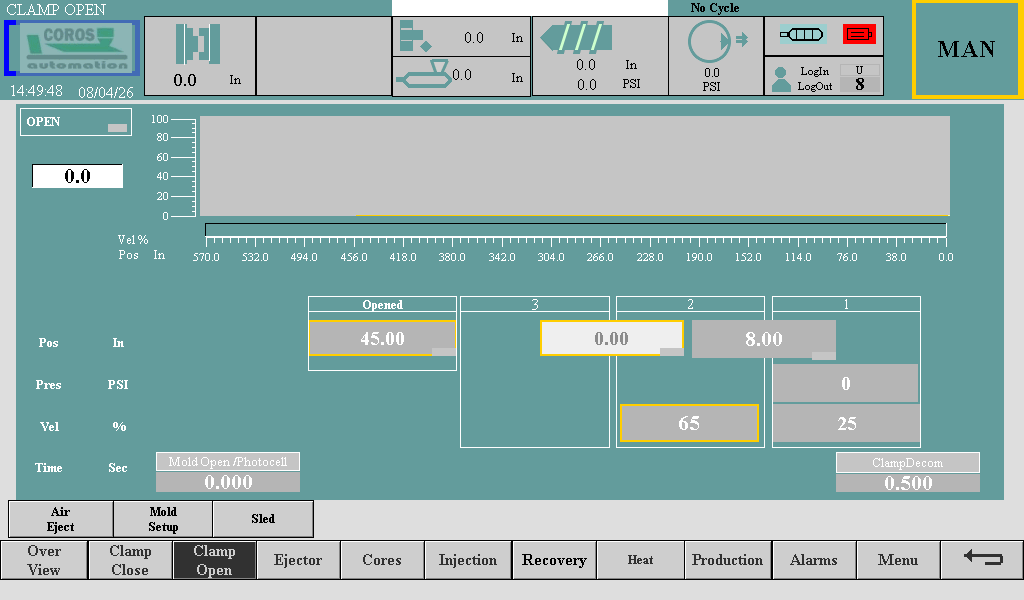The image size is (1024, 600).
Task: Edit the ClampDecom time field 0.500
Action: click(907, 483)
